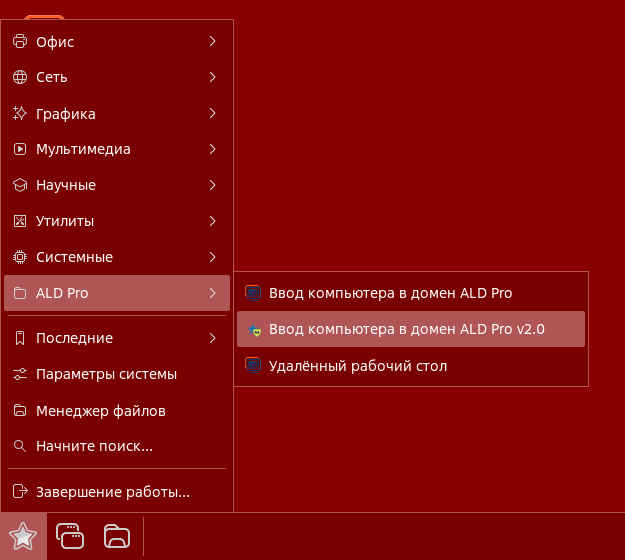Open the file manager icon in taskbar
This screenshot has height=560, width=625.
pyautogui.click(x=117, y=536)
